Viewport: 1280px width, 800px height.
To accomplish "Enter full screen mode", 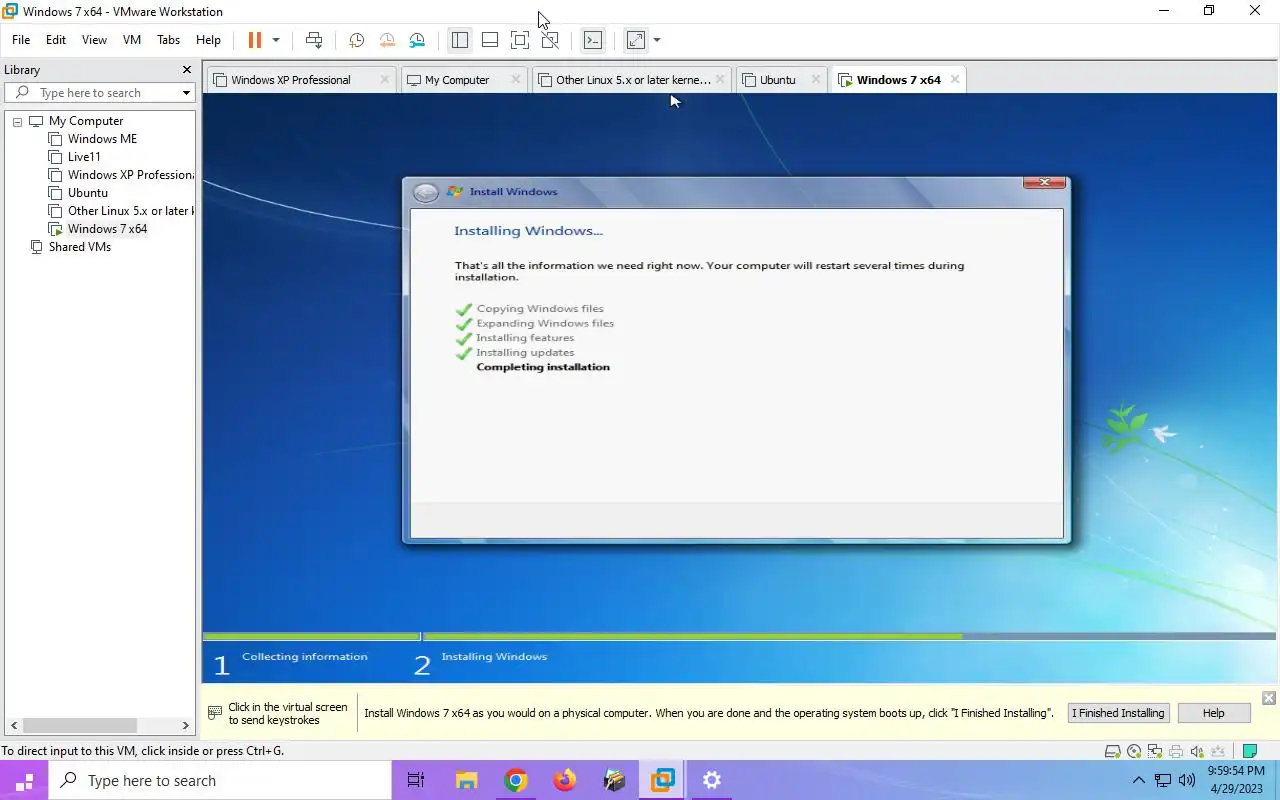I will click(x=520, y=40).
